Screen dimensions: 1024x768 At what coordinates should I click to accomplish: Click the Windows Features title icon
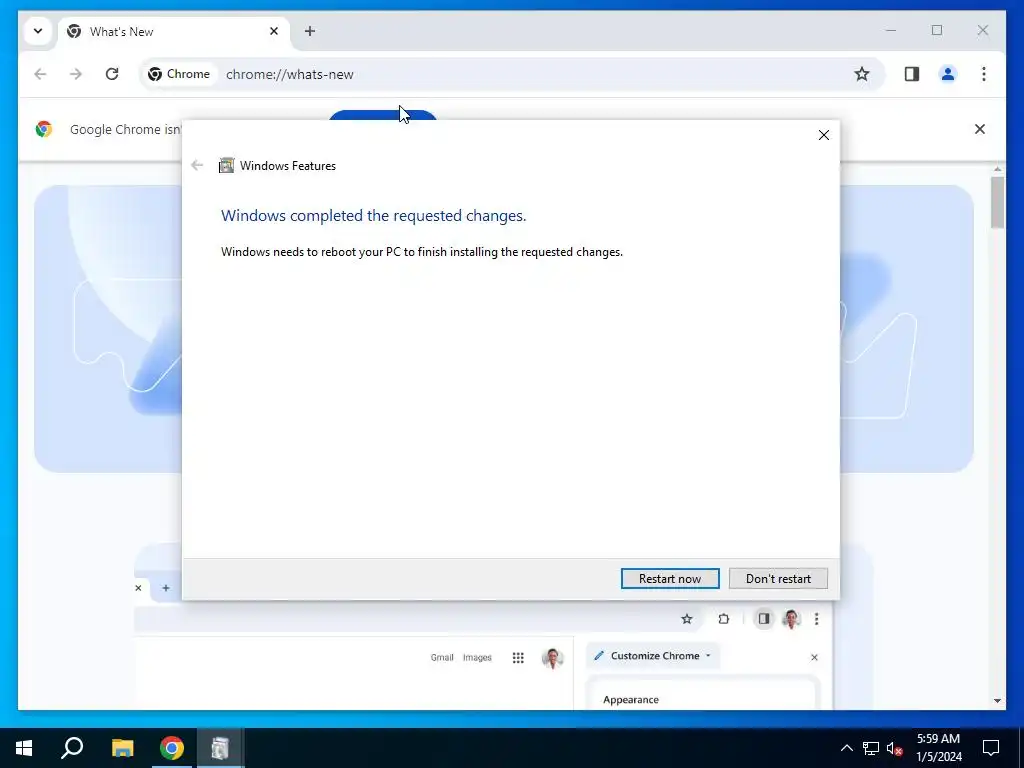(x=226, y=165)
